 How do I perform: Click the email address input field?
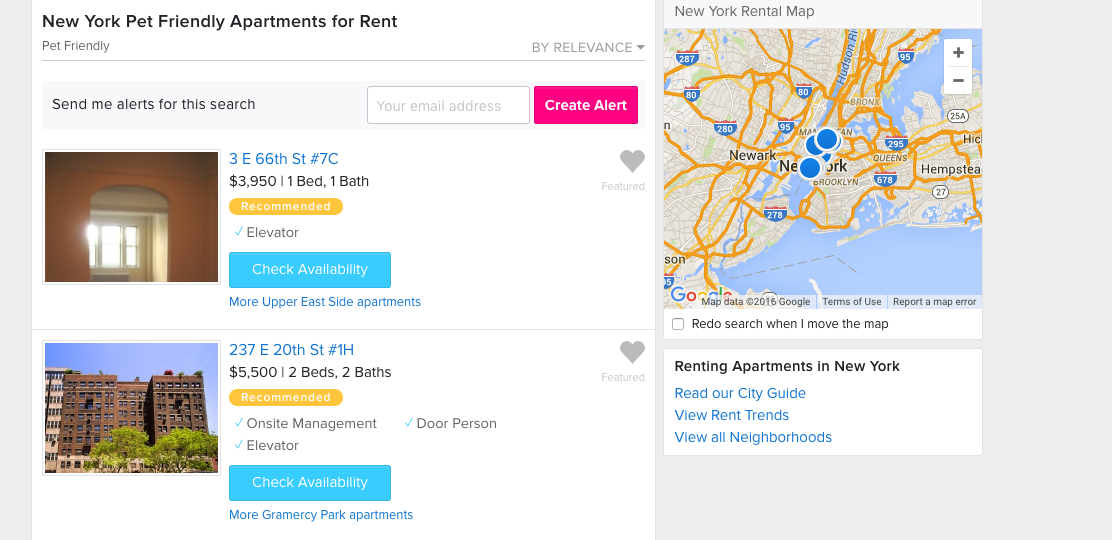[448, 105]
